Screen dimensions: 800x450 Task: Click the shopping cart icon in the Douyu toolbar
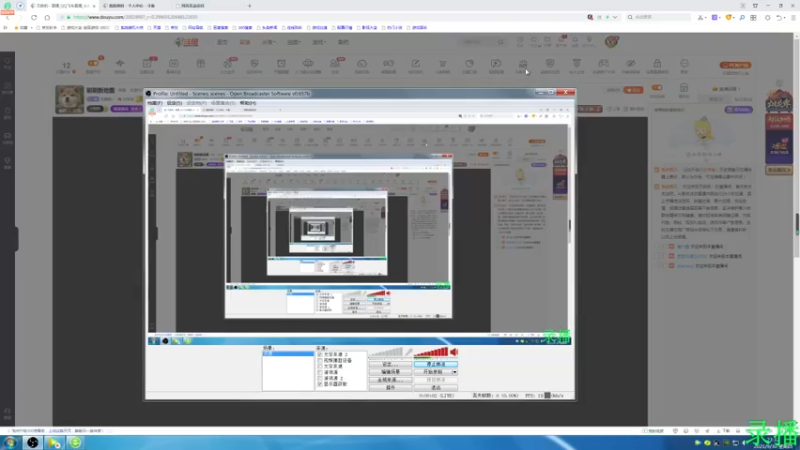tap(442, 63)
